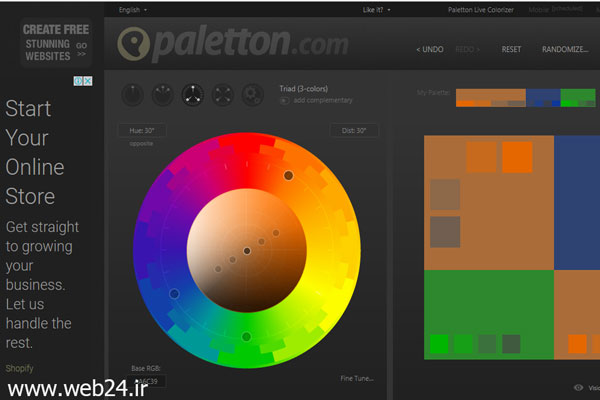Click the Paletton logo icon
This screenshot has height=400, width=600.
[x=133, y=44]
